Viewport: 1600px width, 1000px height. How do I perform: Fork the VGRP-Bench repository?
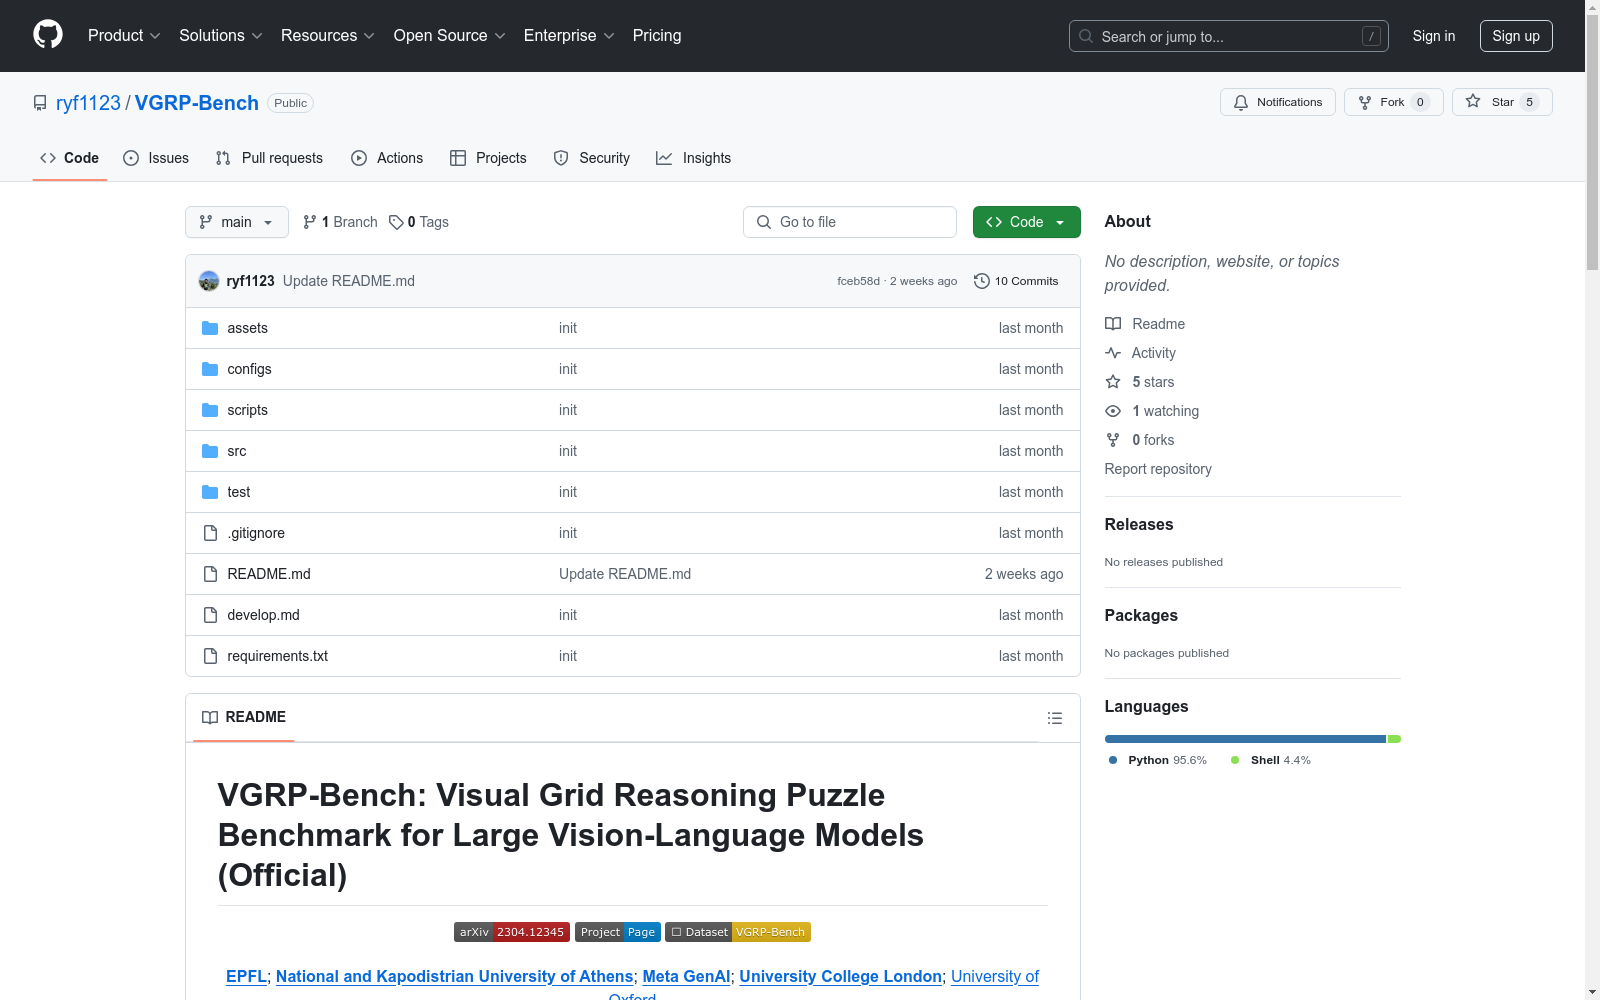tap(1393, 102)
